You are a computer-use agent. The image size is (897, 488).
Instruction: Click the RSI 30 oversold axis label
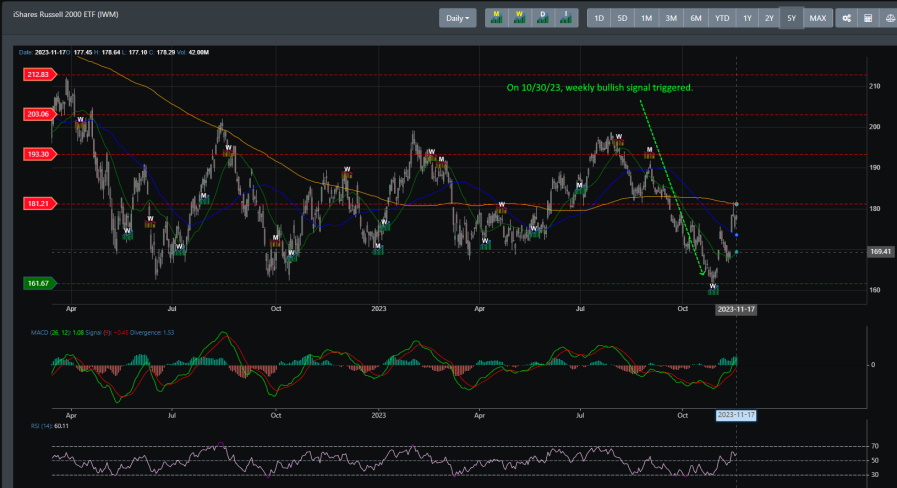tap(875, 475)
